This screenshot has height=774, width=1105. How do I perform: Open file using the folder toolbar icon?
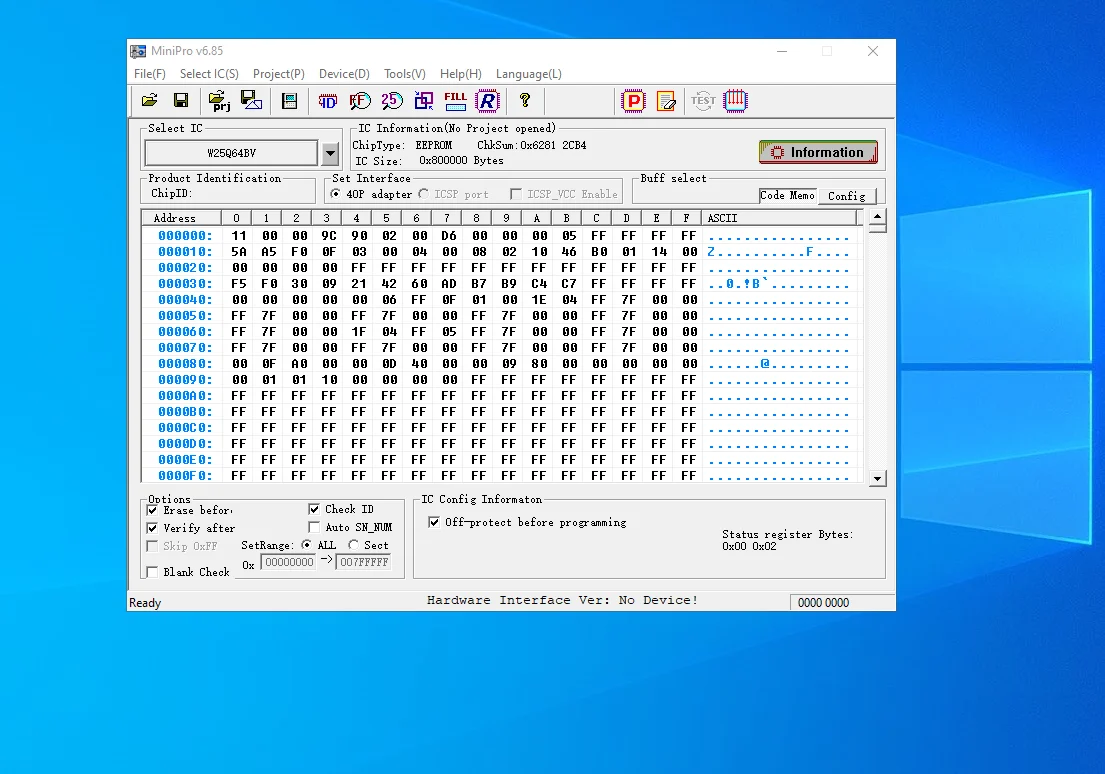[149, 101]
